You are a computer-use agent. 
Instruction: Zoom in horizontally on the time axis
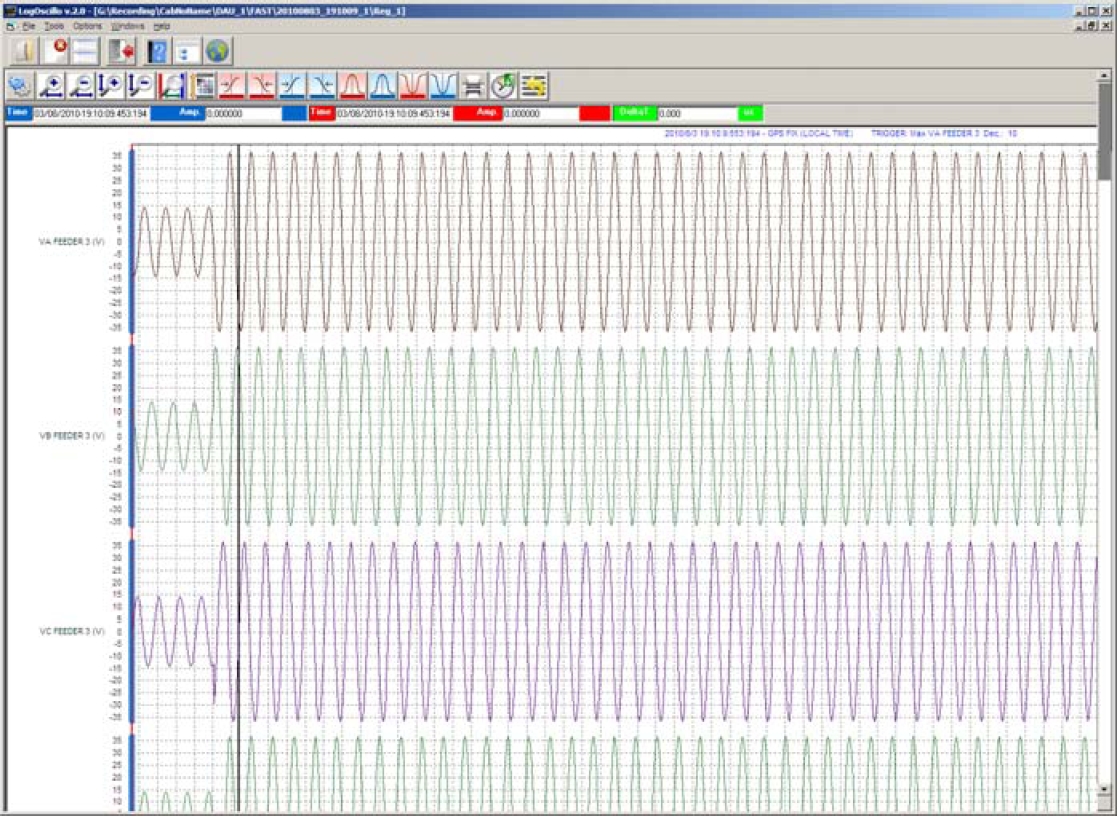coord(51,86)
